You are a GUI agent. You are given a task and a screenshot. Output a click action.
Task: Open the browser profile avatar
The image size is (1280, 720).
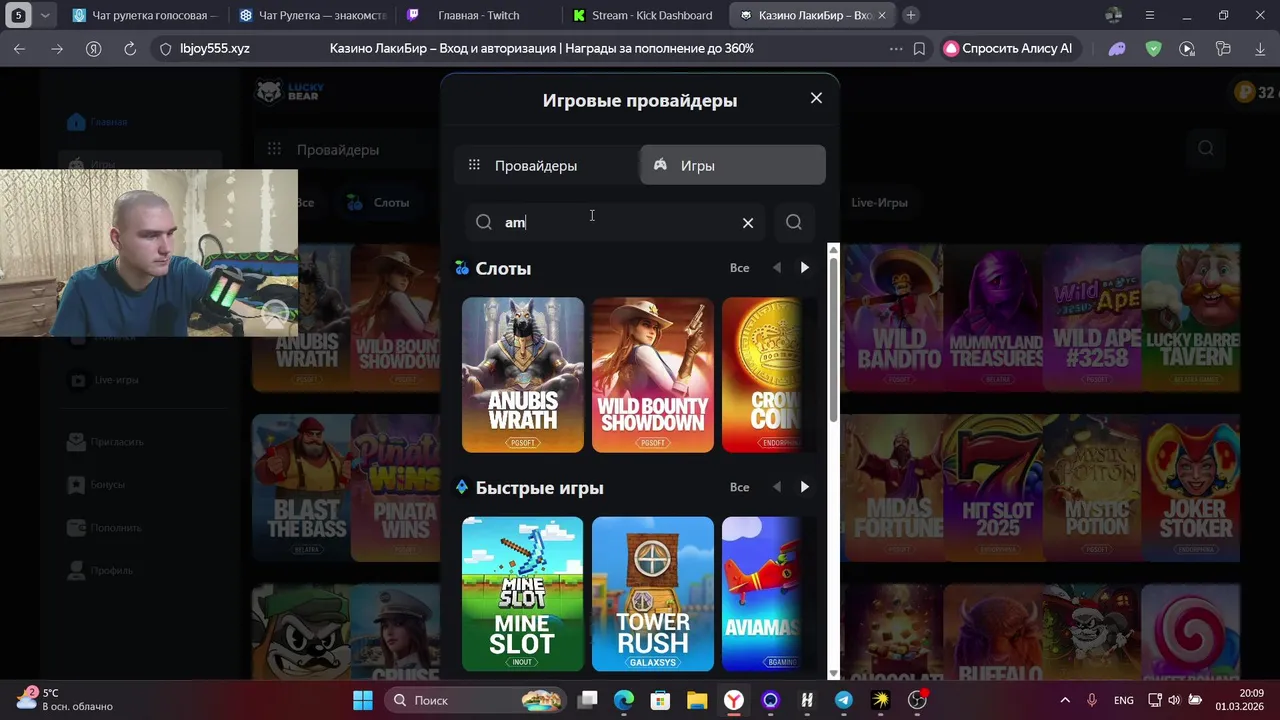pyautogui.click(x=1114, y=15)
